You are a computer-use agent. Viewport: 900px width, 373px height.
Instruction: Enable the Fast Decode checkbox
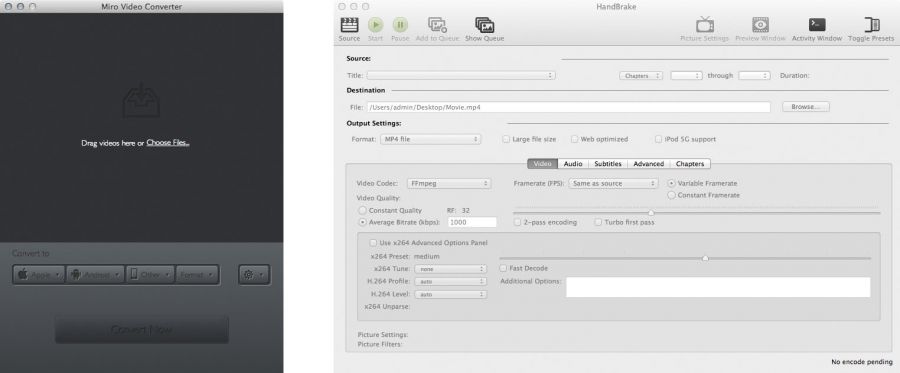click(503, 268)
